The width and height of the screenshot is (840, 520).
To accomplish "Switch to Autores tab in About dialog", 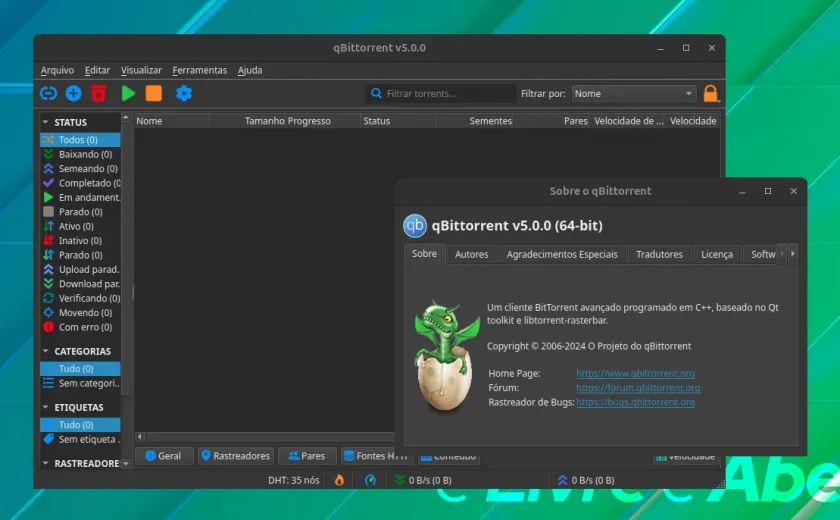I will click(471, 254).
